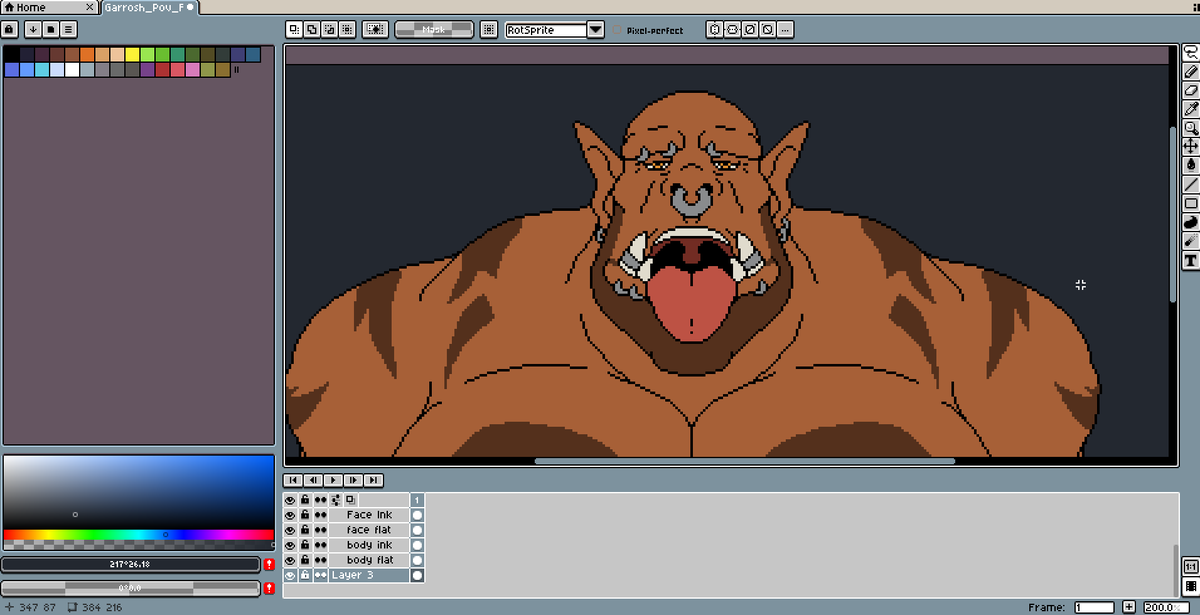Add a new frame with plus button
This screenshot has height=615, width=1200.
pyautogui.click(x=1129, y=607)
